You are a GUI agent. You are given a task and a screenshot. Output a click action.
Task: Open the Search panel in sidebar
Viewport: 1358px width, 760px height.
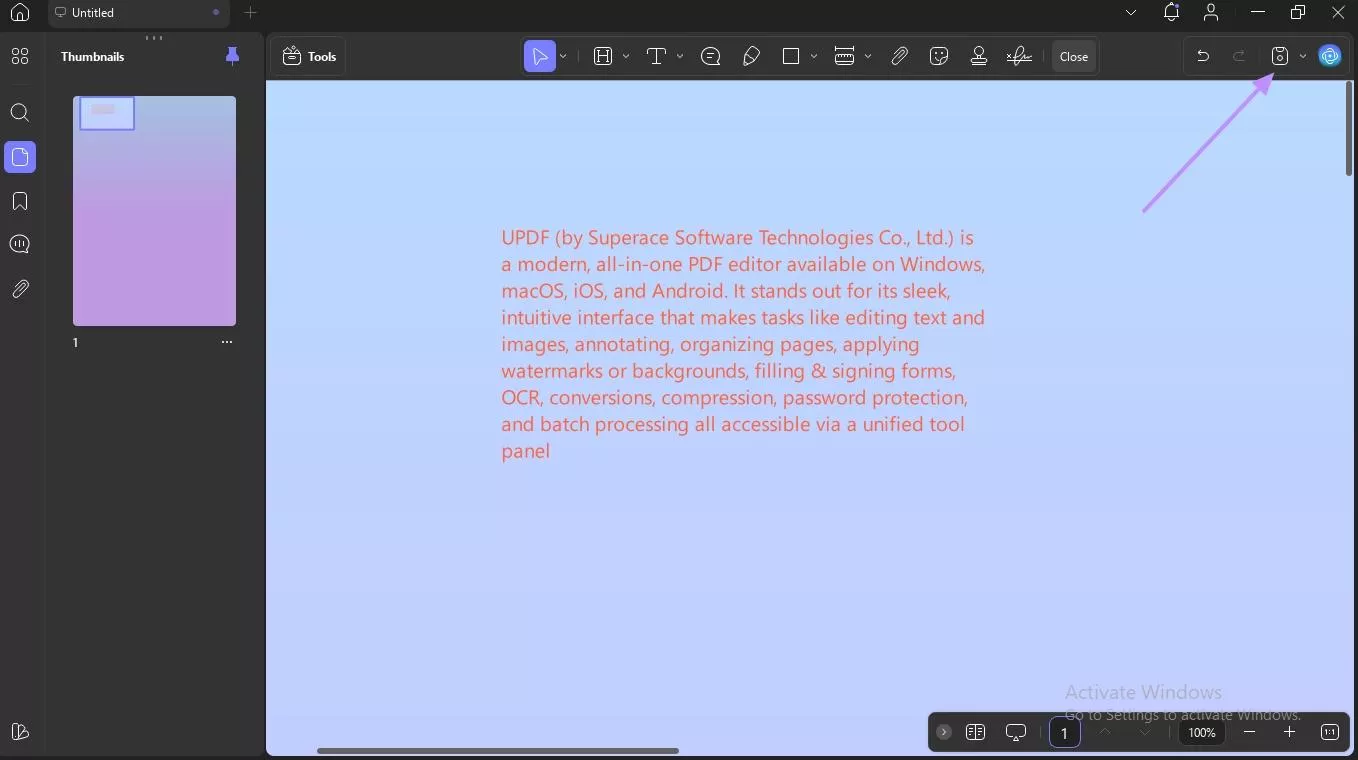click(x=20, y=113)
